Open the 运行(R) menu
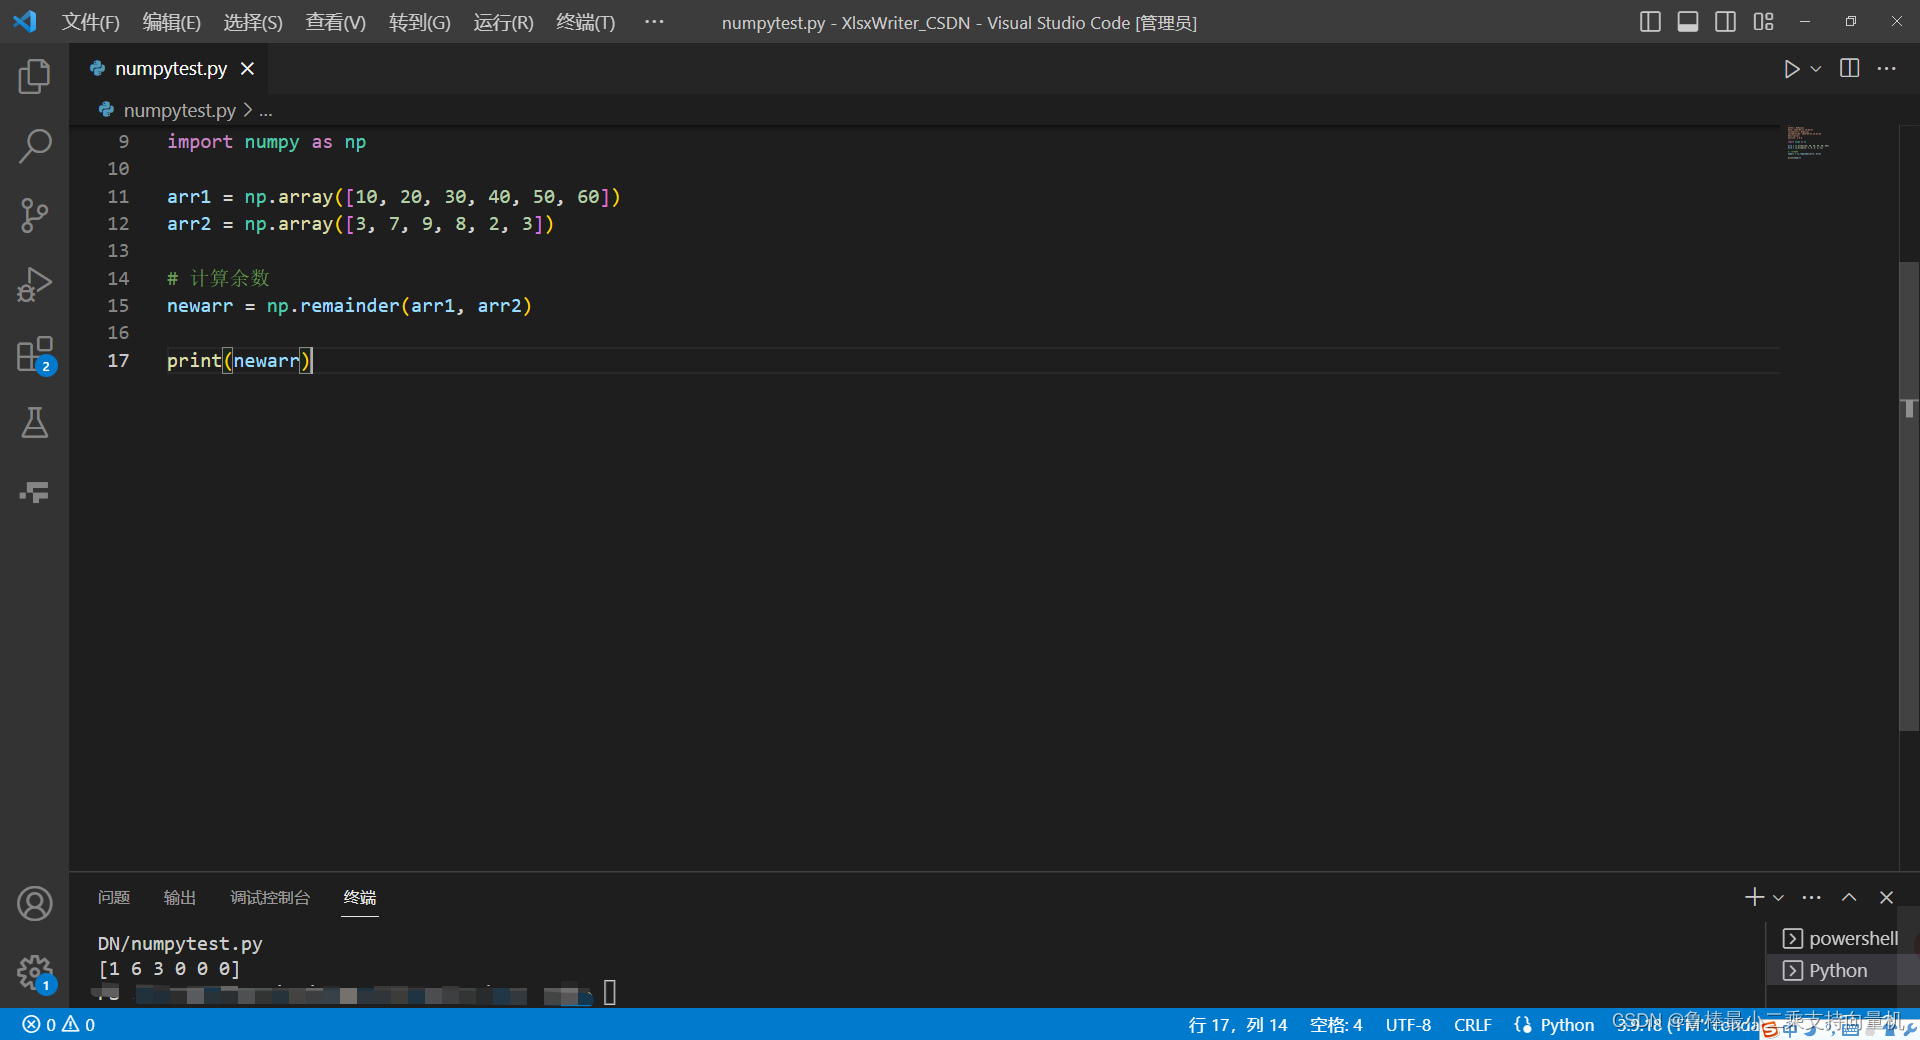The width and height of the screenshot is (1920, 1040). (x=504, y=22)
